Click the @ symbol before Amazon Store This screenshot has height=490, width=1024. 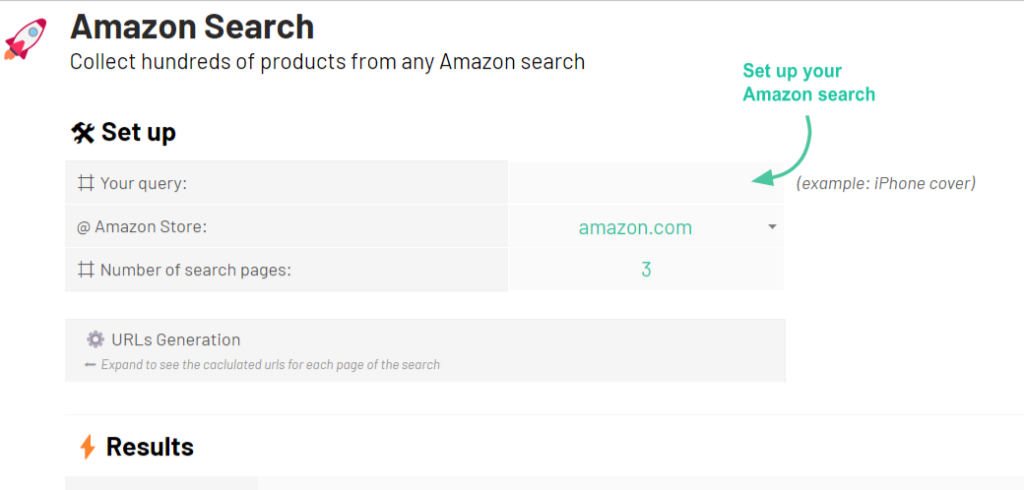tap(82, 227)
